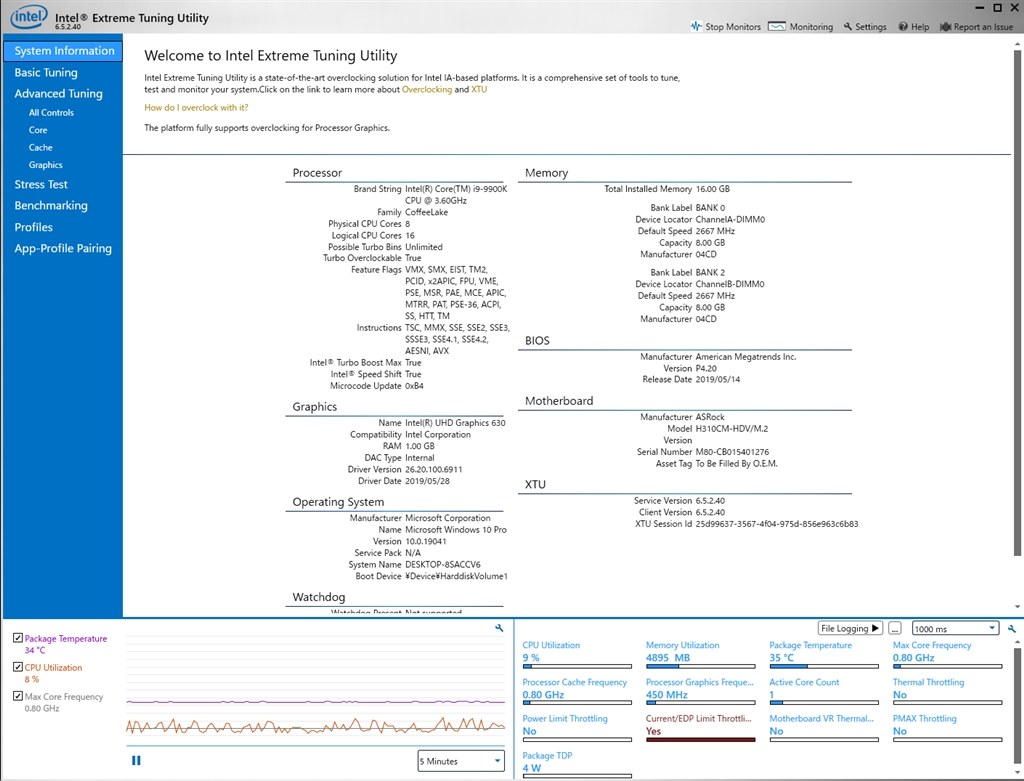Viewport: 1024px width, 781px height.
Task: Click the Thermal Throttling tile
Action: point(947,692)
